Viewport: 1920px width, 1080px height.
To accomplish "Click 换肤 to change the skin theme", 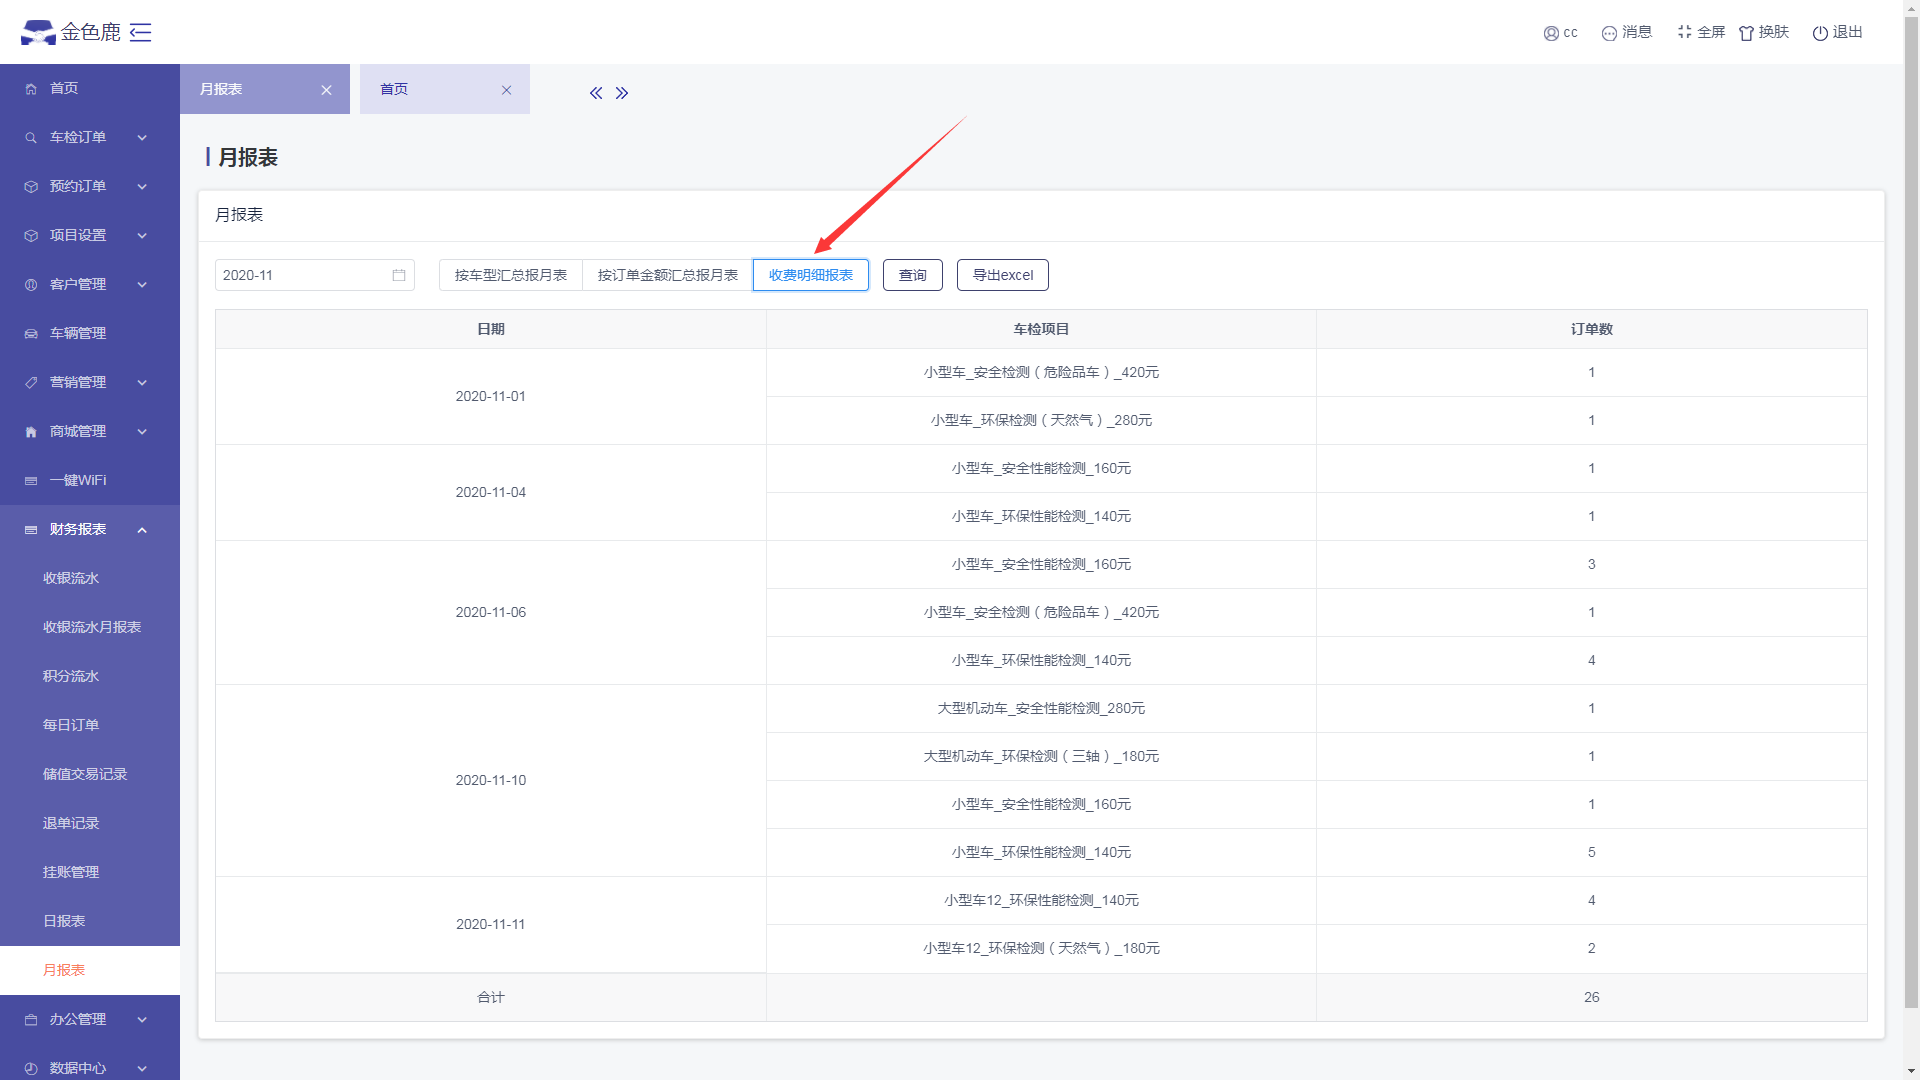I will [x=1764, y=32].
